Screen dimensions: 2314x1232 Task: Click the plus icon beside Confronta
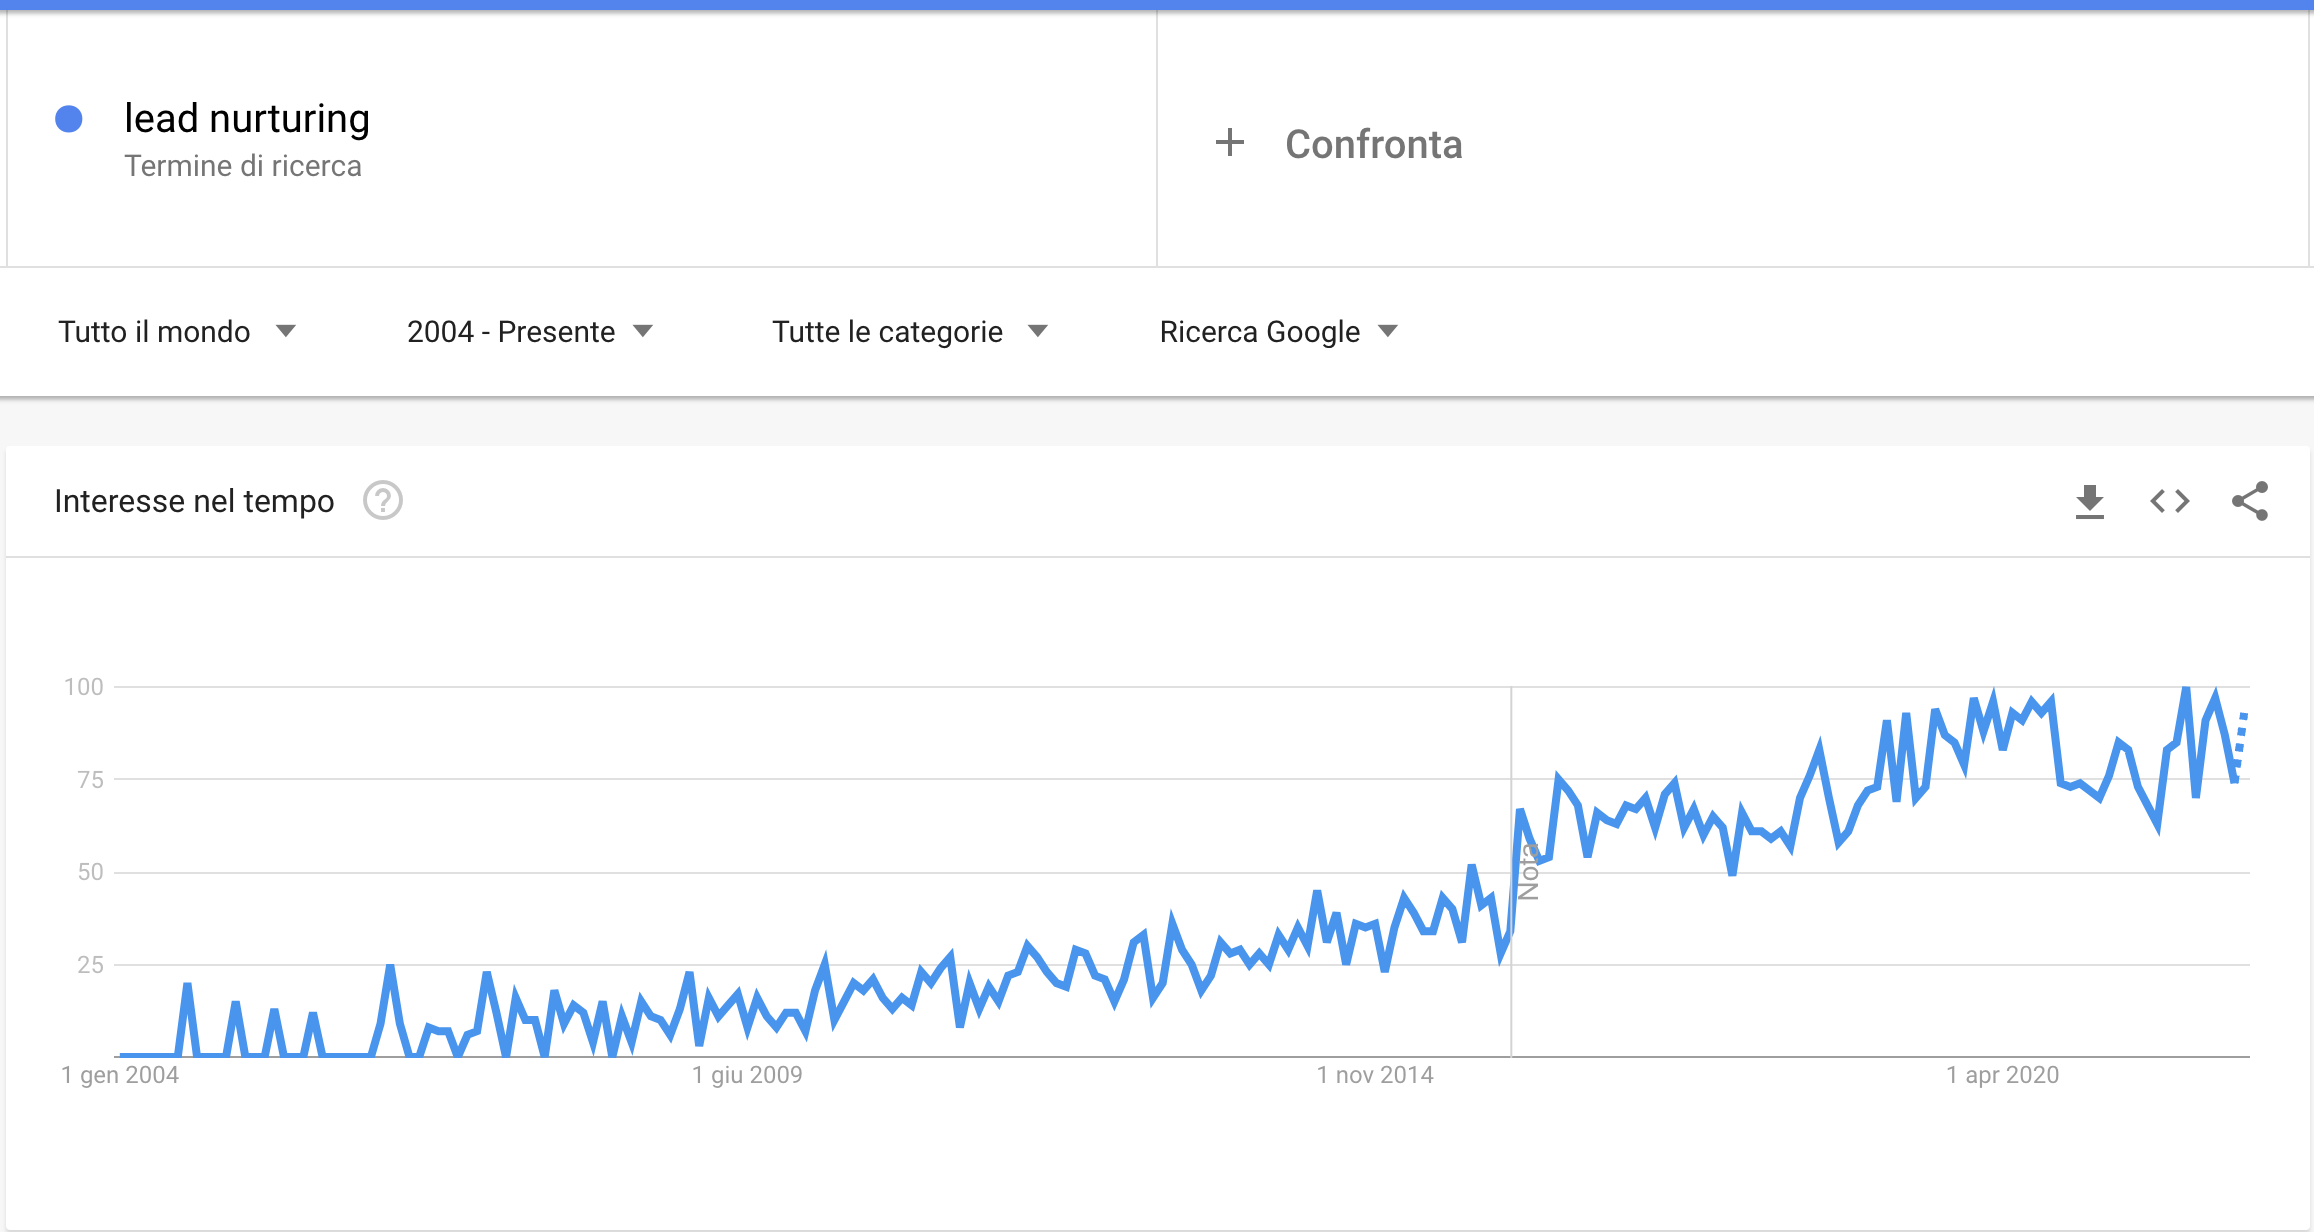click(x=1229, y=143)
